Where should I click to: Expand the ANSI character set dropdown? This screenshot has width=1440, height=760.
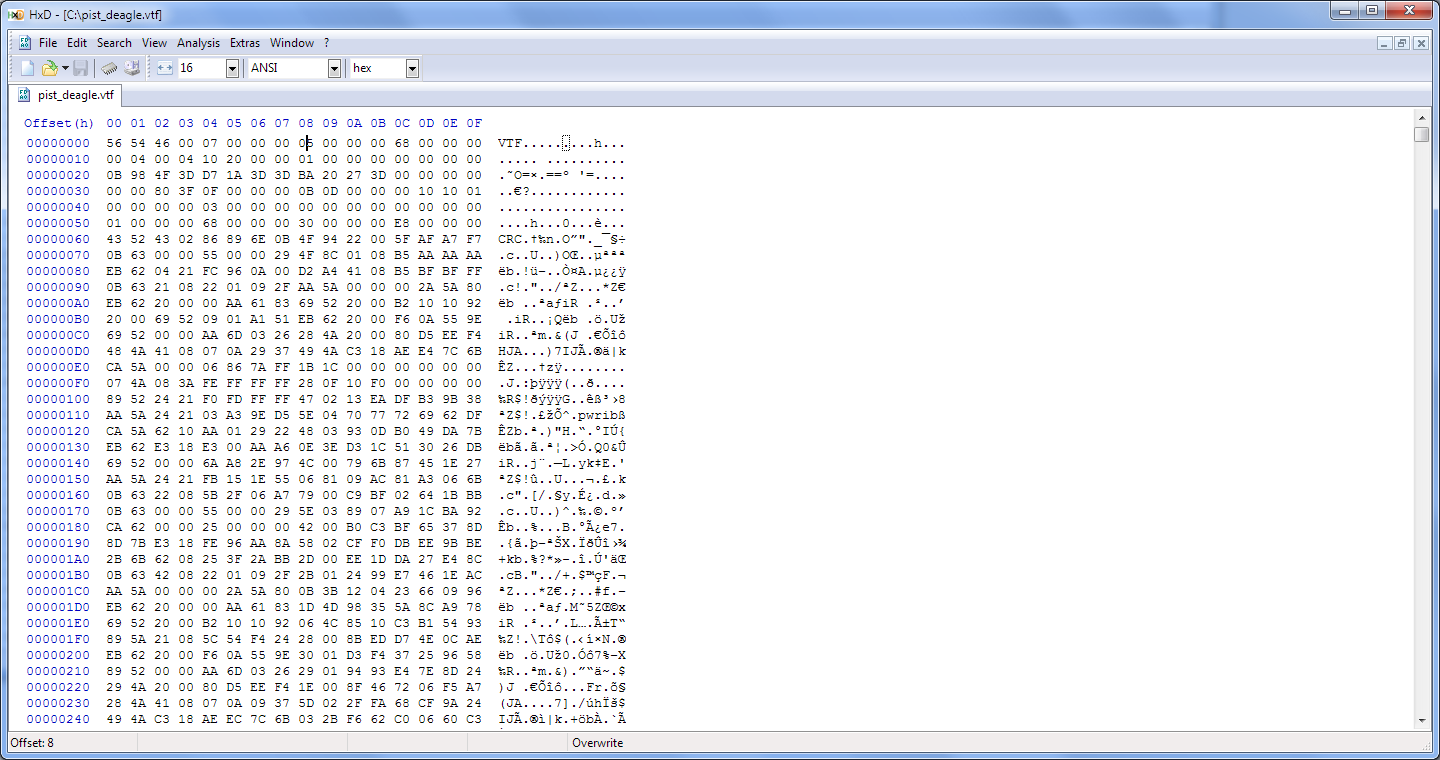(334, 68)
